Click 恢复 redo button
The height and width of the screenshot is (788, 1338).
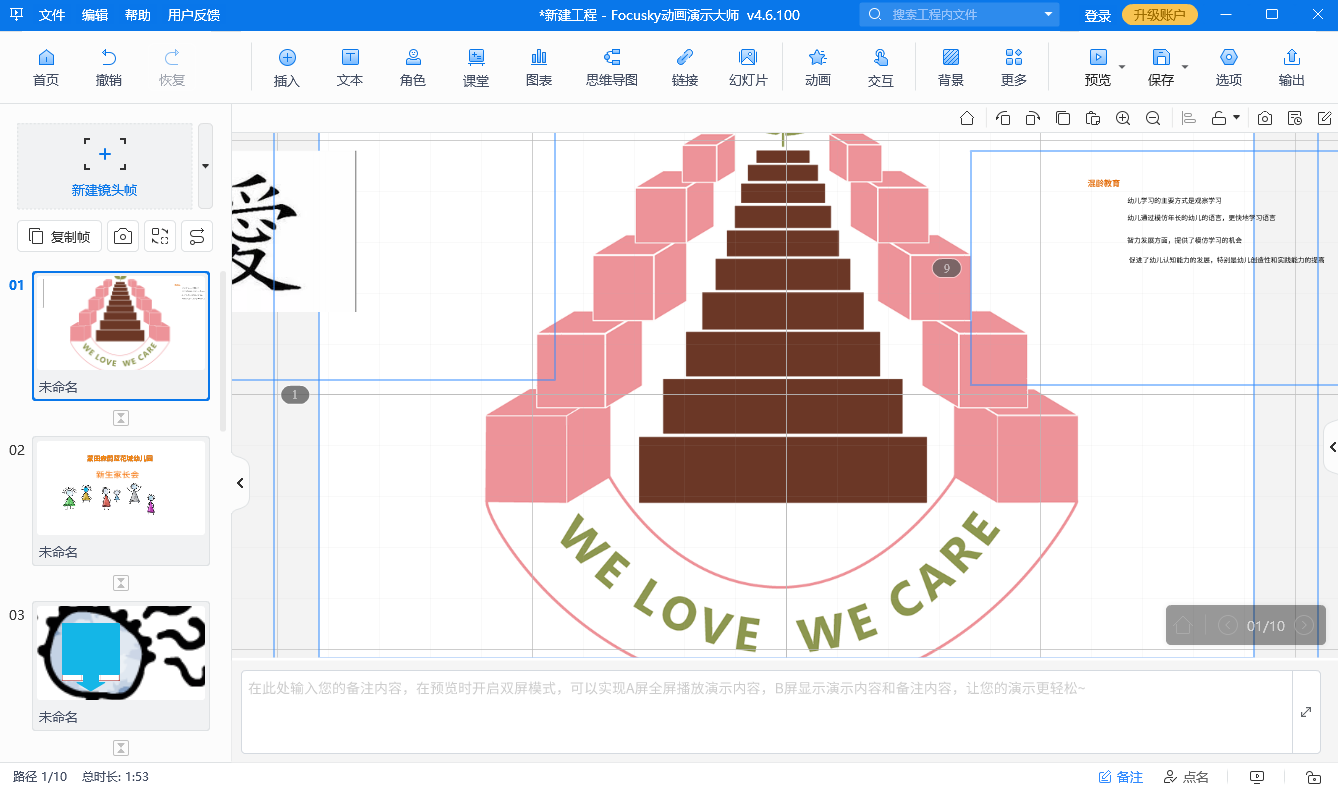[172, 67]
